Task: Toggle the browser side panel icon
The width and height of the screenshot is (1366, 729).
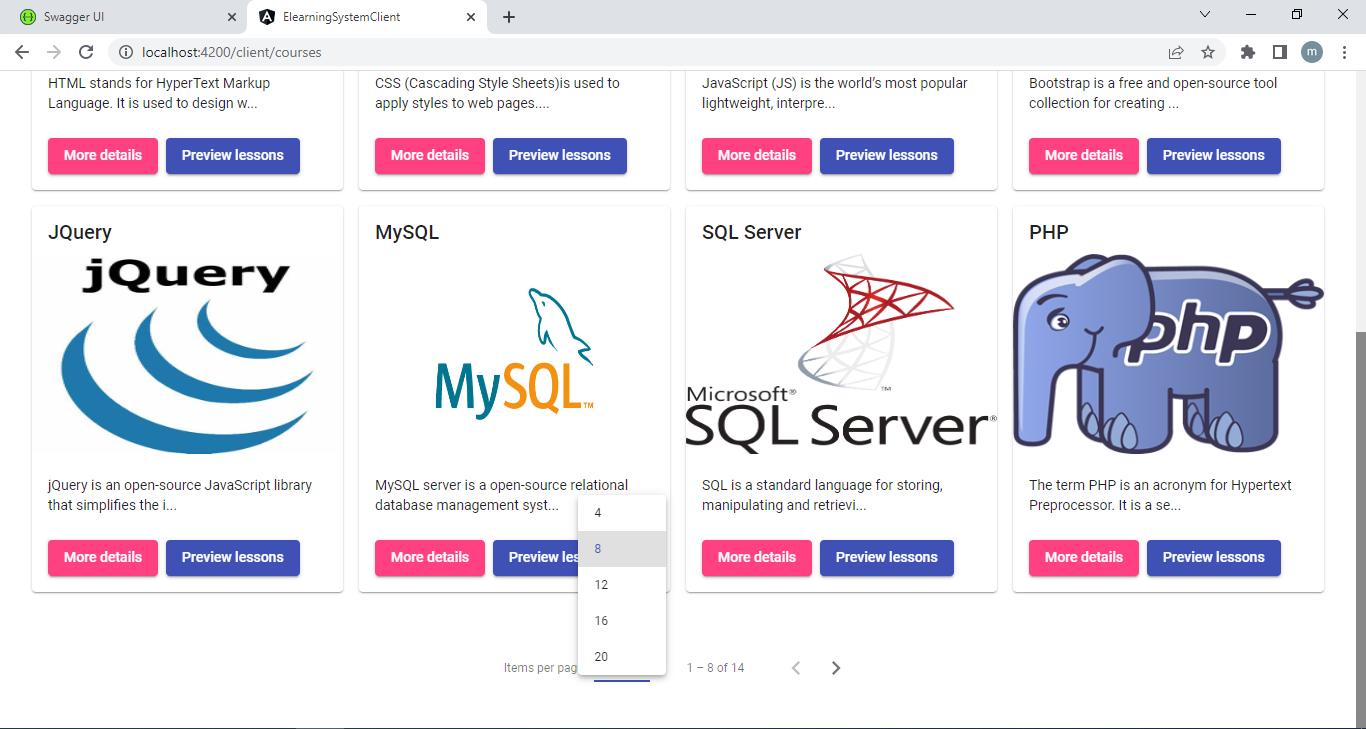Action: click(x=1279, y=52)
